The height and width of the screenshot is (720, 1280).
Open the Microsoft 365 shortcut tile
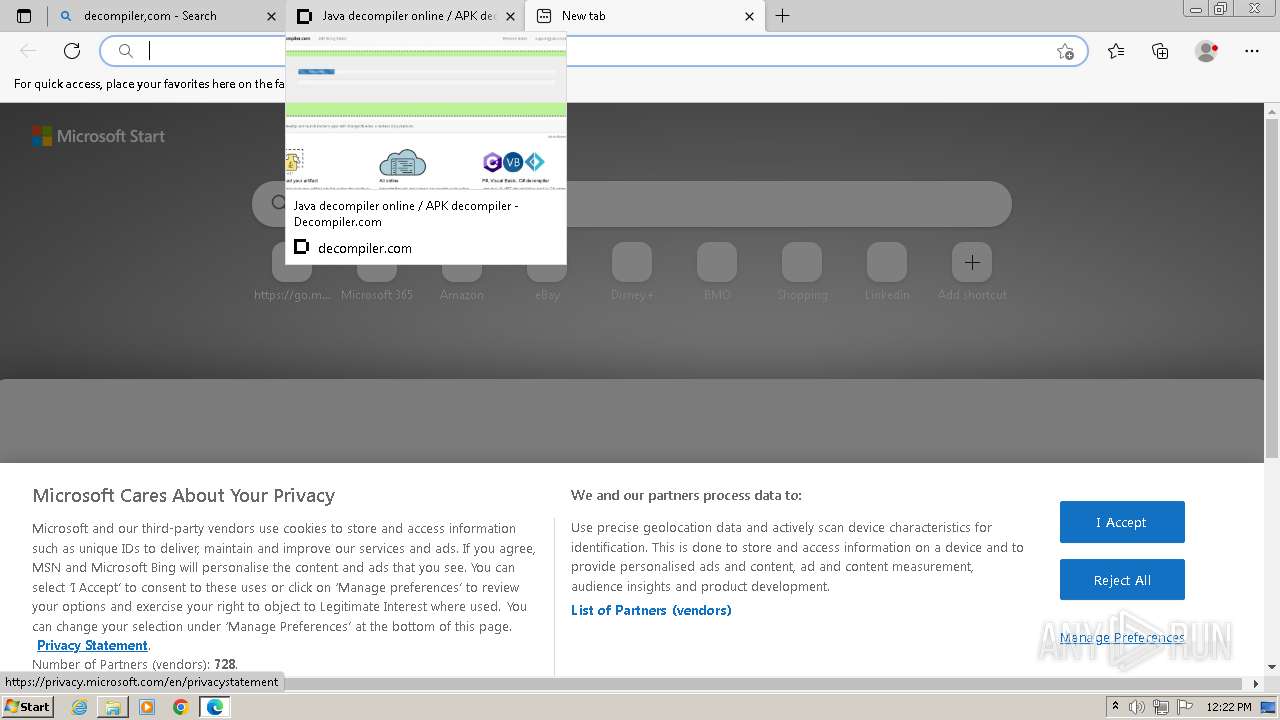[x=377, y=272]
